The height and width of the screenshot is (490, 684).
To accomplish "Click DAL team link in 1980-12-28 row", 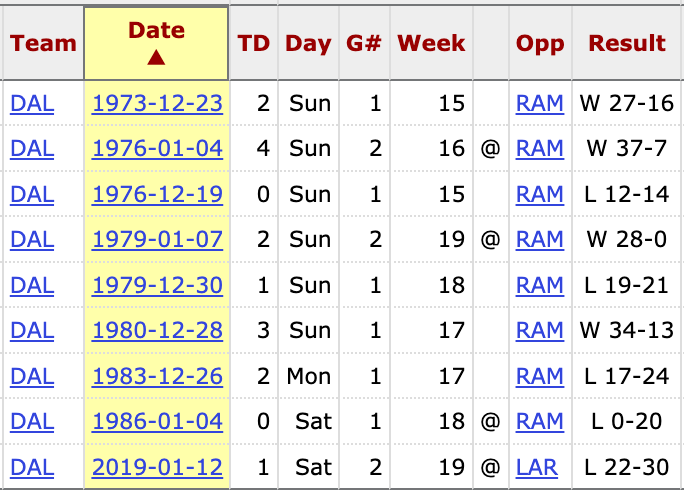I will (32, 330).
